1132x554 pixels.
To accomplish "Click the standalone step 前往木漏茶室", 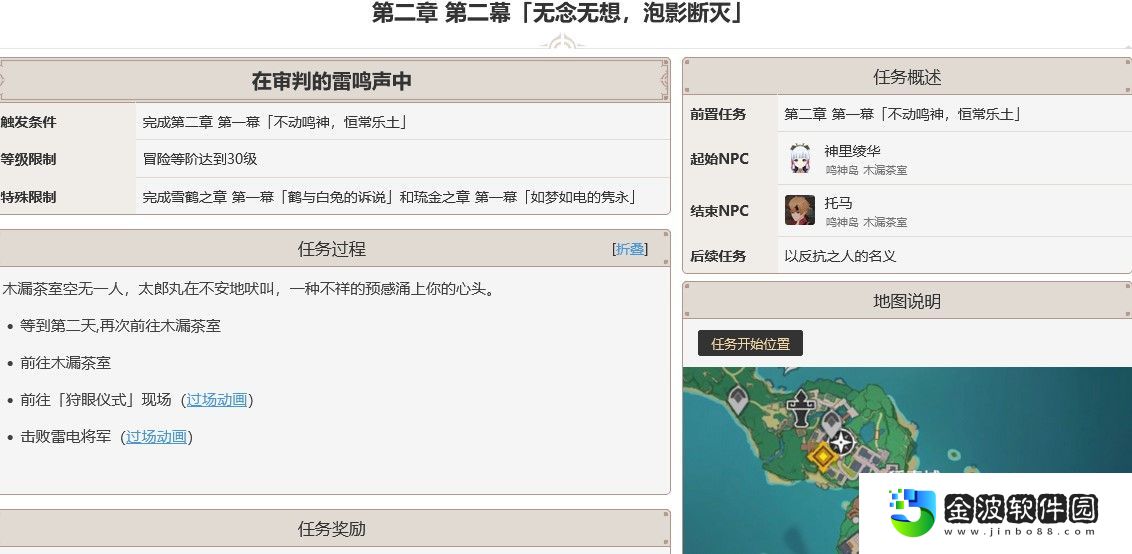I will 66,363.
